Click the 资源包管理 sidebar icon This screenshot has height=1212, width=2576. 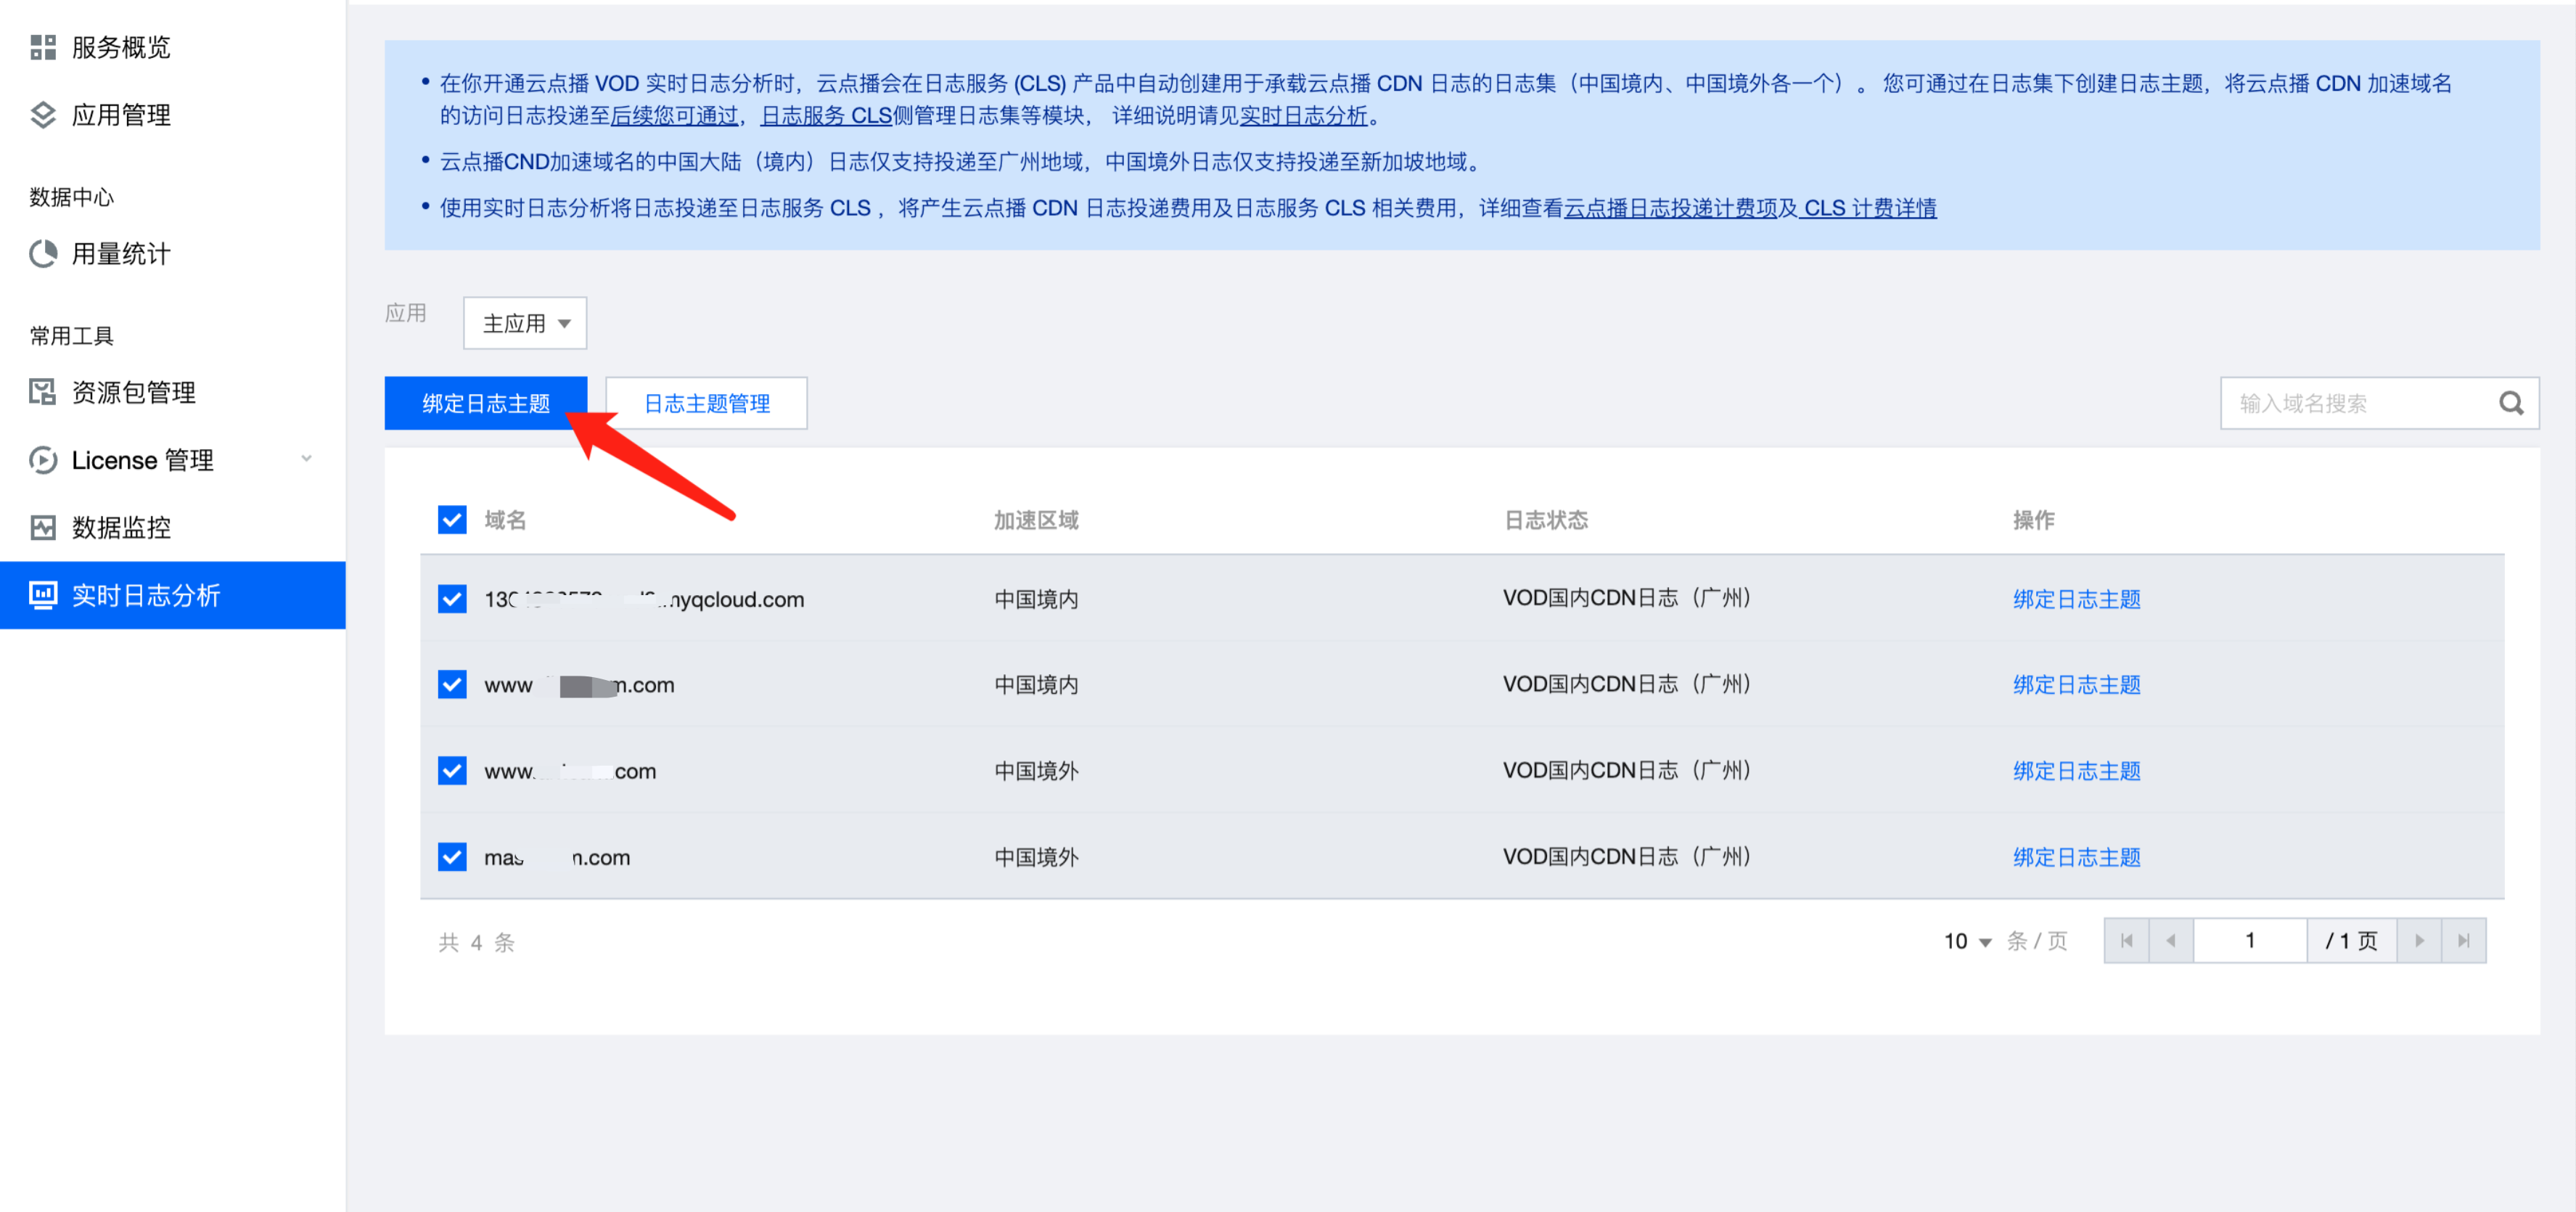[42, 392]
